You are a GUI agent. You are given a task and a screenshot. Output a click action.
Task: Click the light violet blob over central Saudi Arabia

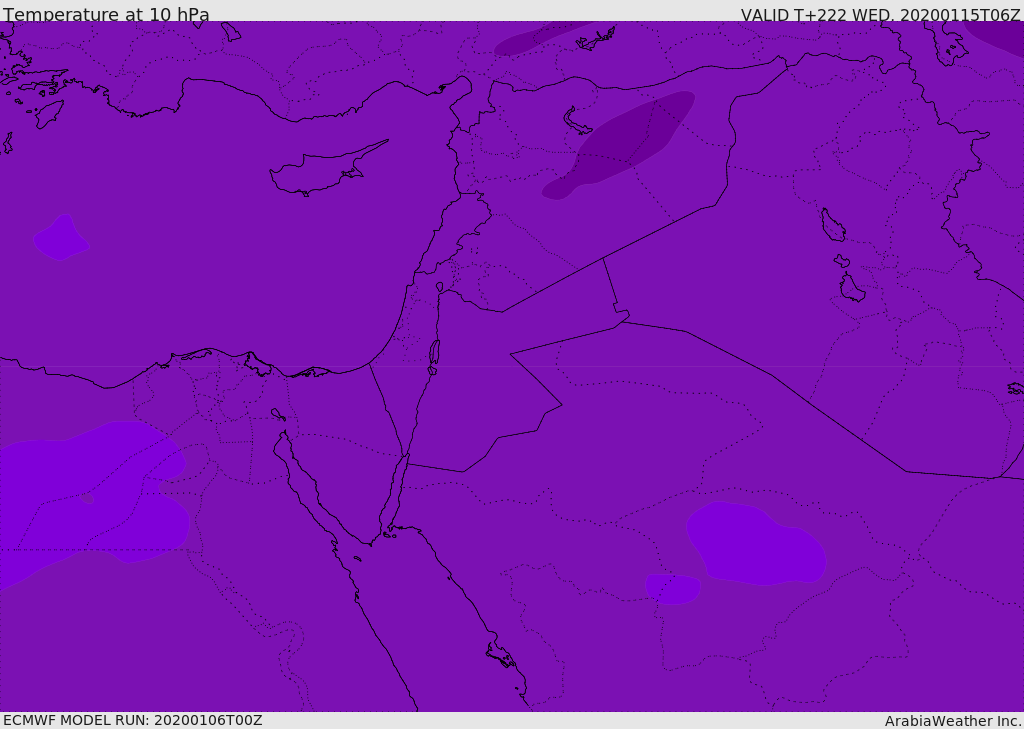(x=756, y=543)
